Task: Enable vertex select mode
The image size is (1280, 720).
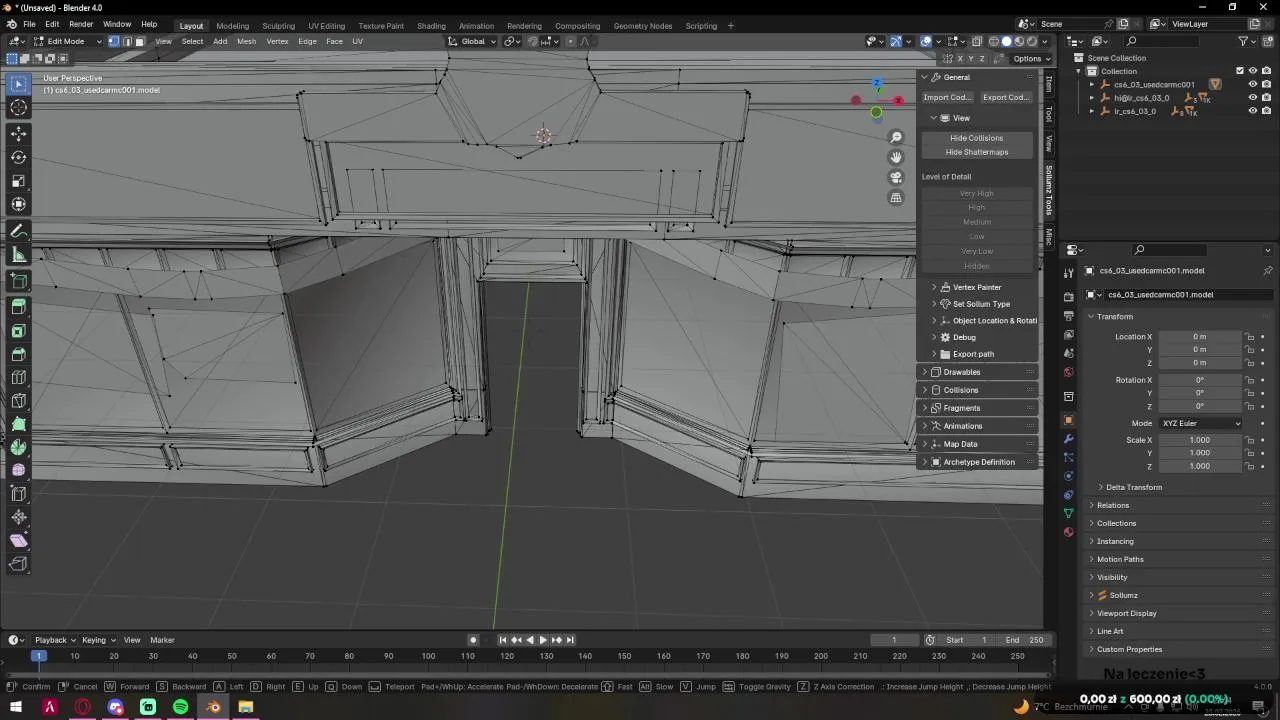Action: pos(113,41)
